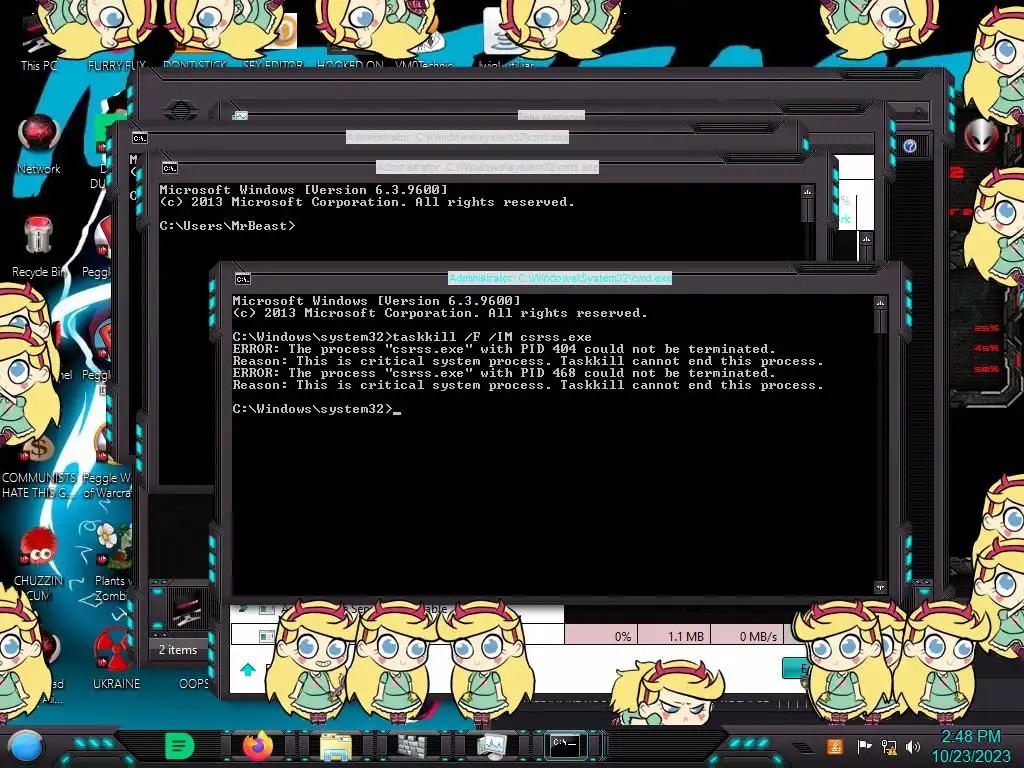Viewport: 1024px width, 768px height.
Task: Open Task Manager's blue help question icon
Action: 910,146
